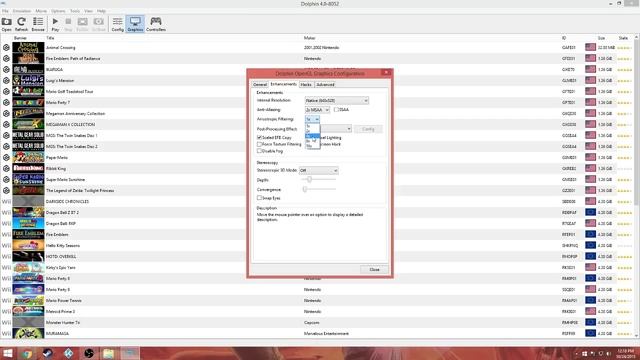Screen dimensions: 640x360
Task: Start emulation with the Play icon
Action: coord(55,24)
